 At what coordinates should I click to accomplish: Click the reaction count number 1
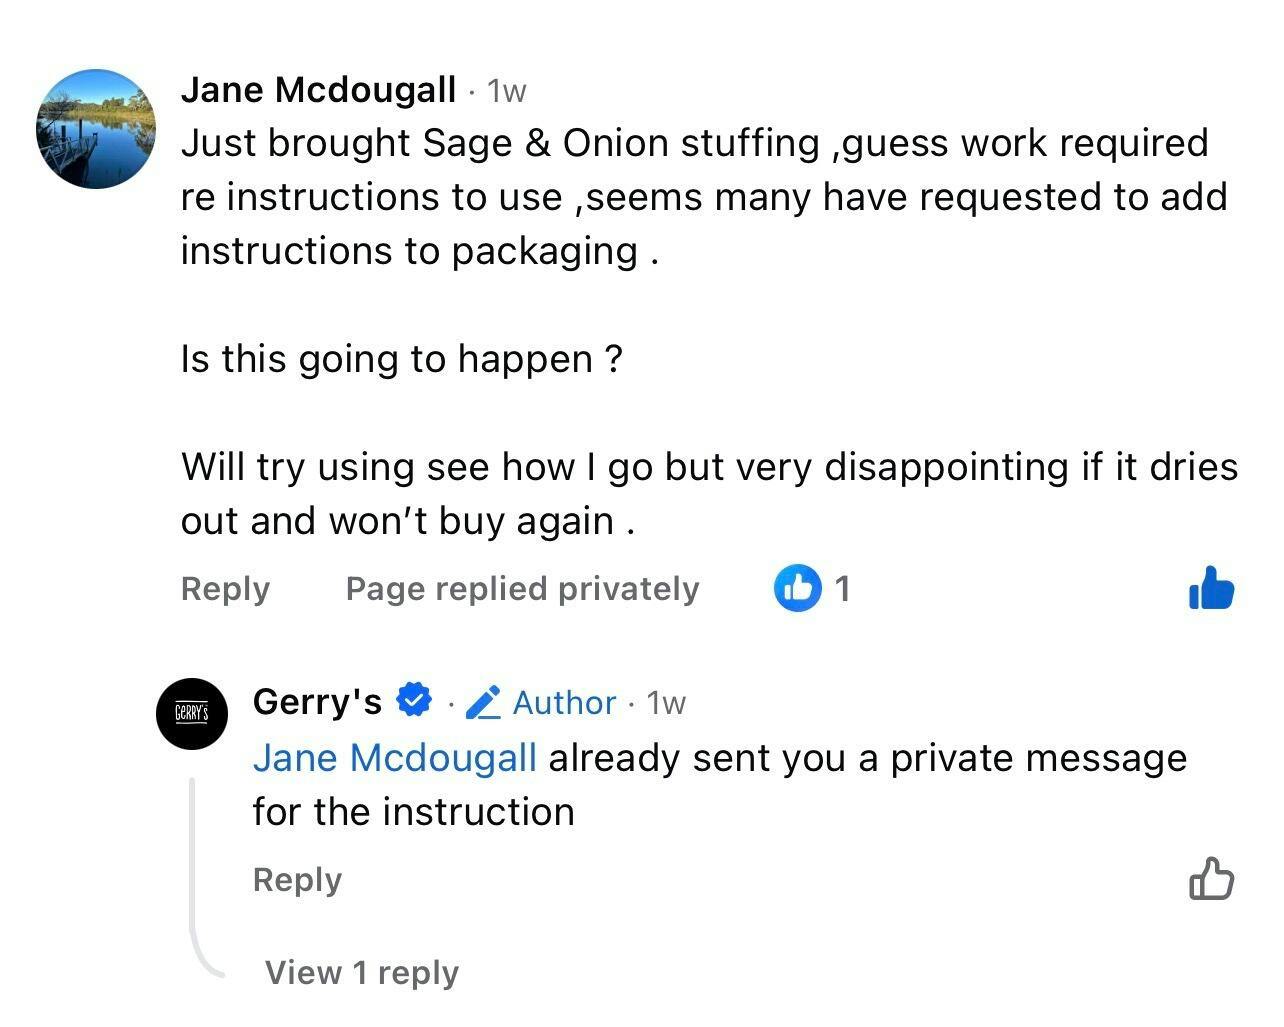pos(842,589)
